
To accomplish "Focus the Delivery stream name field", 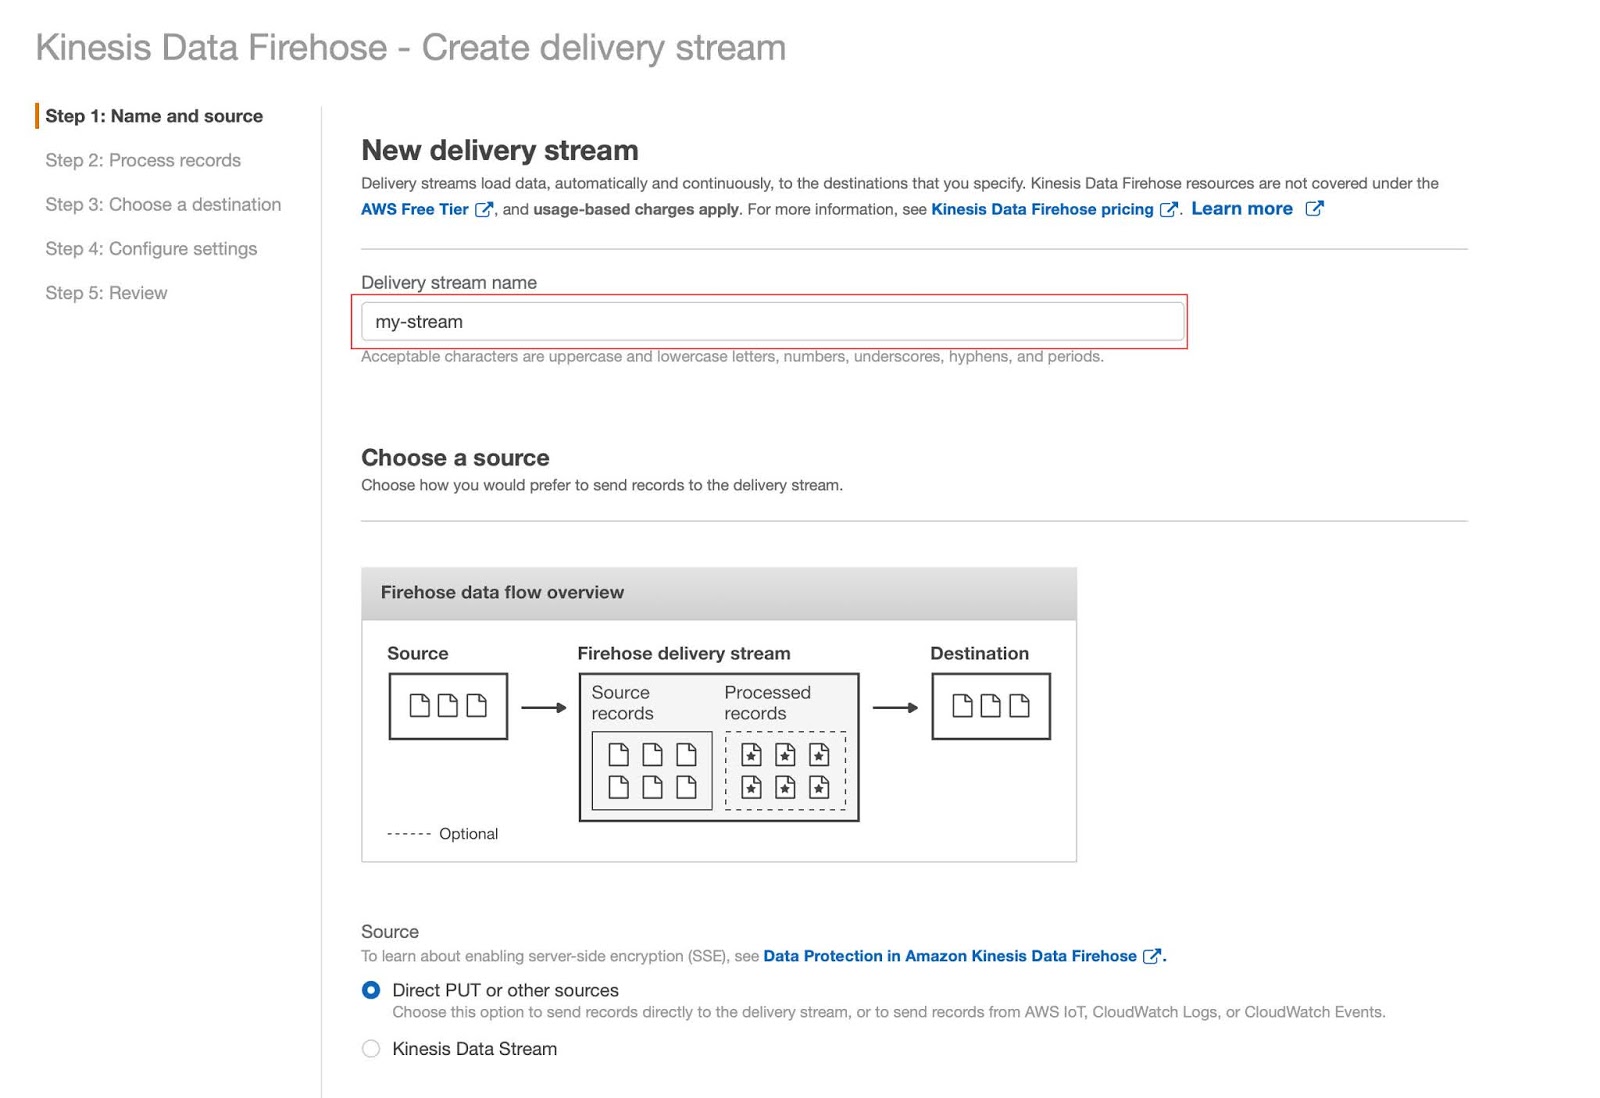I will 772,322.
